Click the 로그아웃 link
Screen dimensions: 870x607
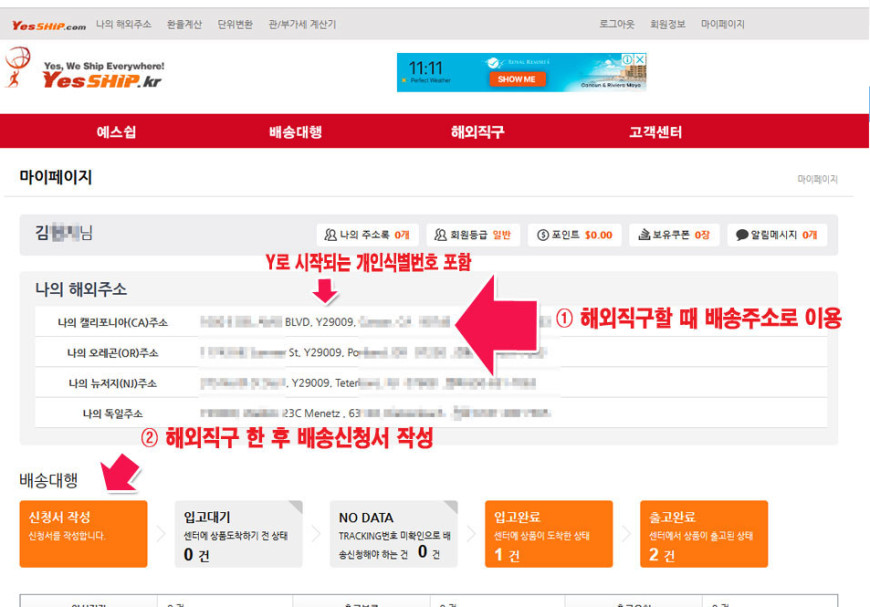616,24
